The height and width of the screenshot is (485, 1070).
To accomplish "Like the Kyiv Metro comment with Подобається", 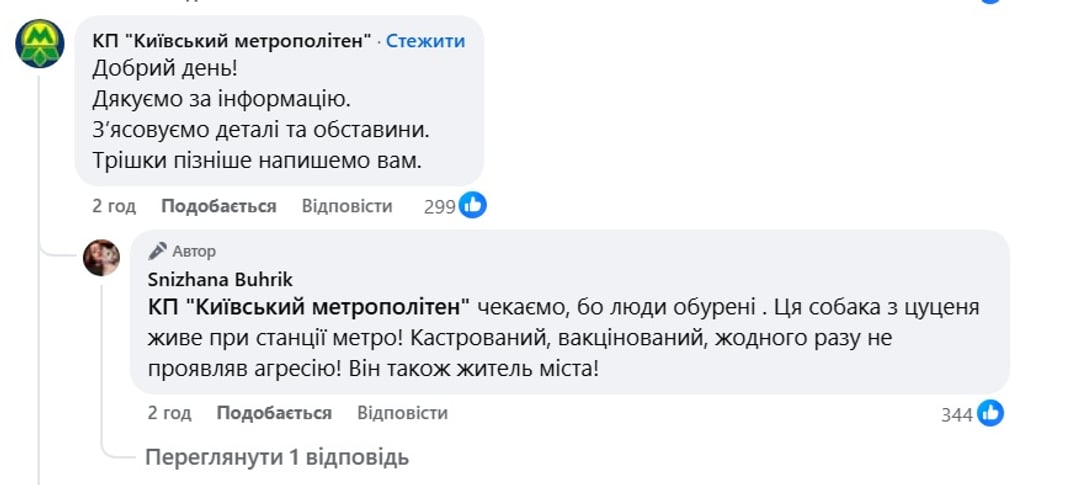I will (x=218, y=206).
